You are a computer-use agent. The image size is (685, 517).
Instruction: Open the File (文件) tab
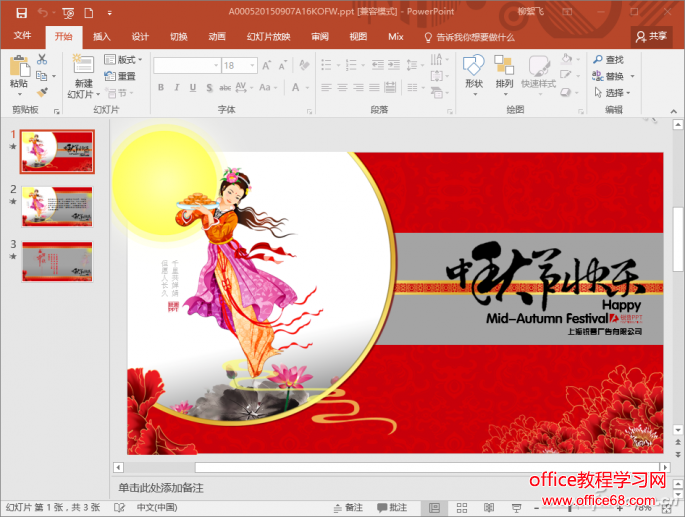(x=22, y=36)
